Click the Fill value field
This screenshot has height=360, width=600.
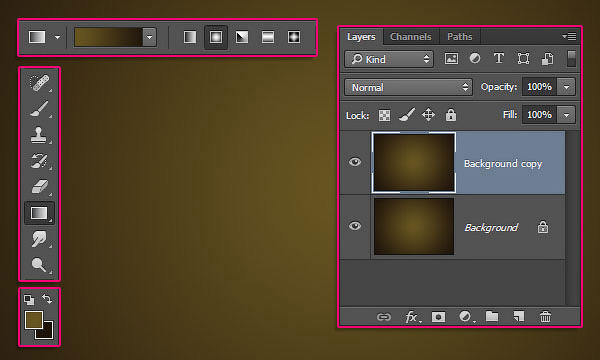pyautogui.click(x=540, y=115)
